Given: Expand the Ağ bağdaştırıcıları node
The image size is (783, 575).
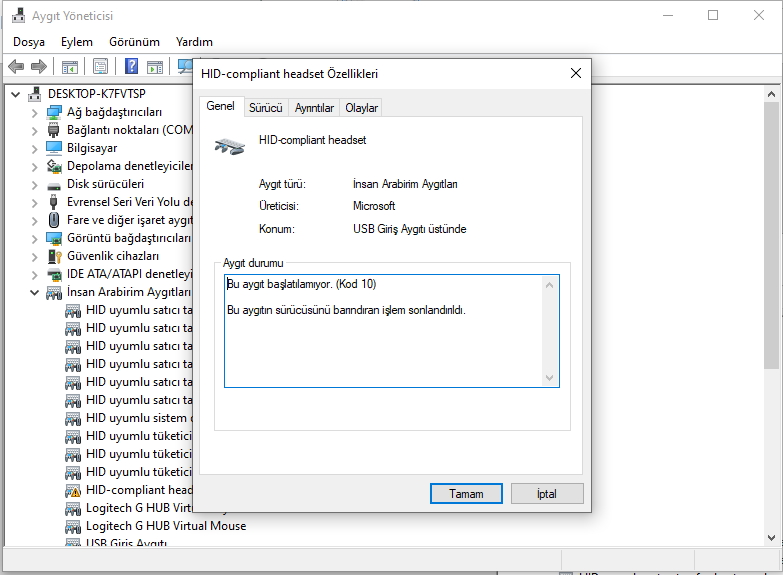Looking at the screenshot, I should tap(35, 112).
